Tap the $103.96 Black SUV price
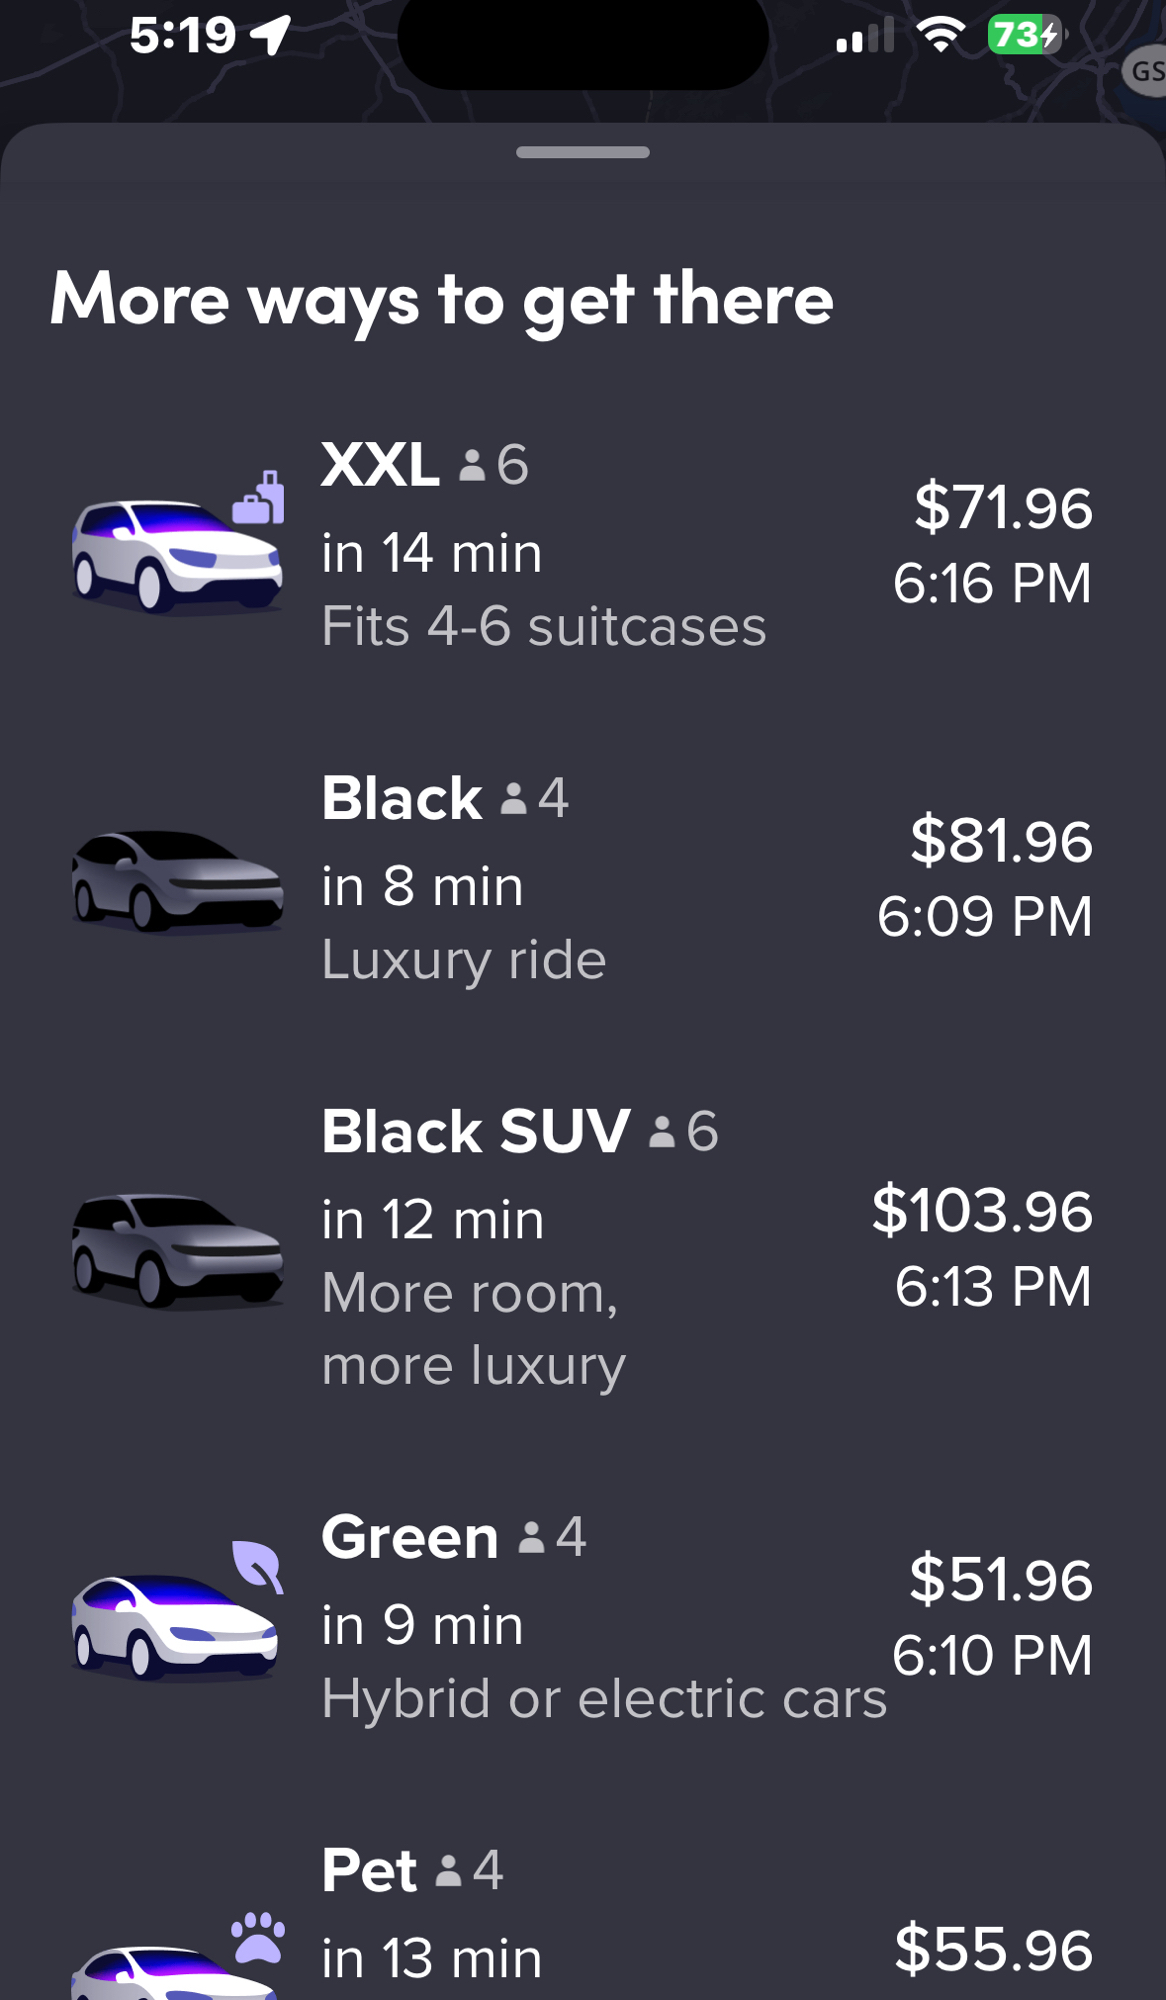The width and height of the screenshot is (1166, 2000). coord(982,1211)
